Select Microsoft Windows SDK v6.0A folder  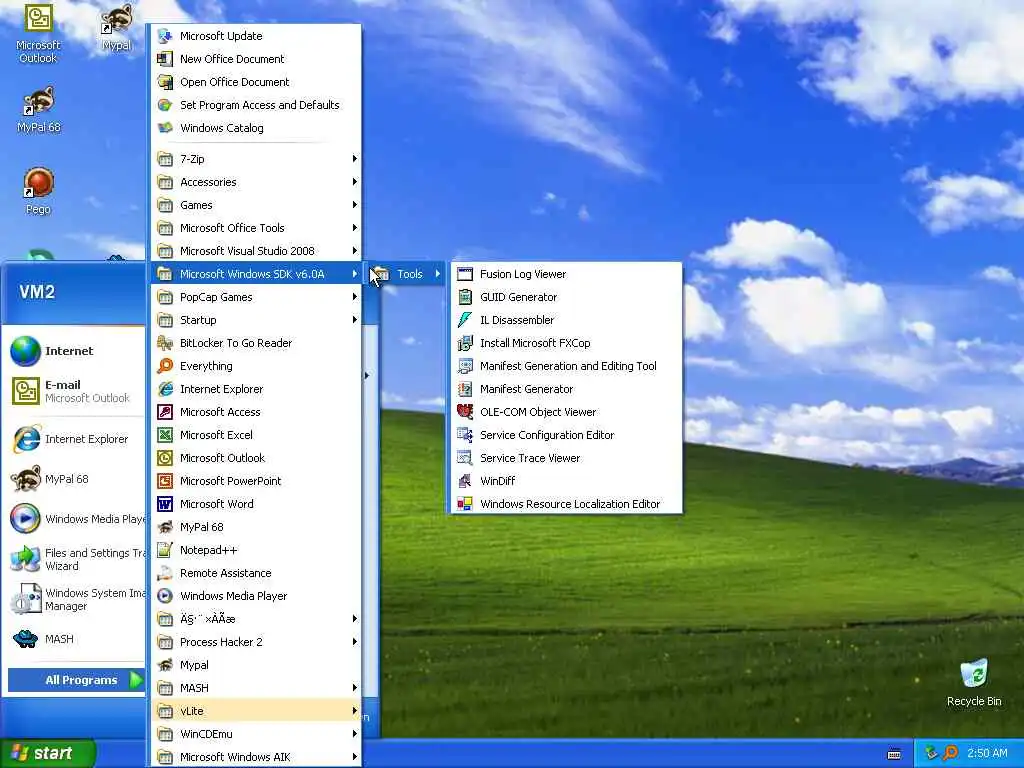coord(256,274)
